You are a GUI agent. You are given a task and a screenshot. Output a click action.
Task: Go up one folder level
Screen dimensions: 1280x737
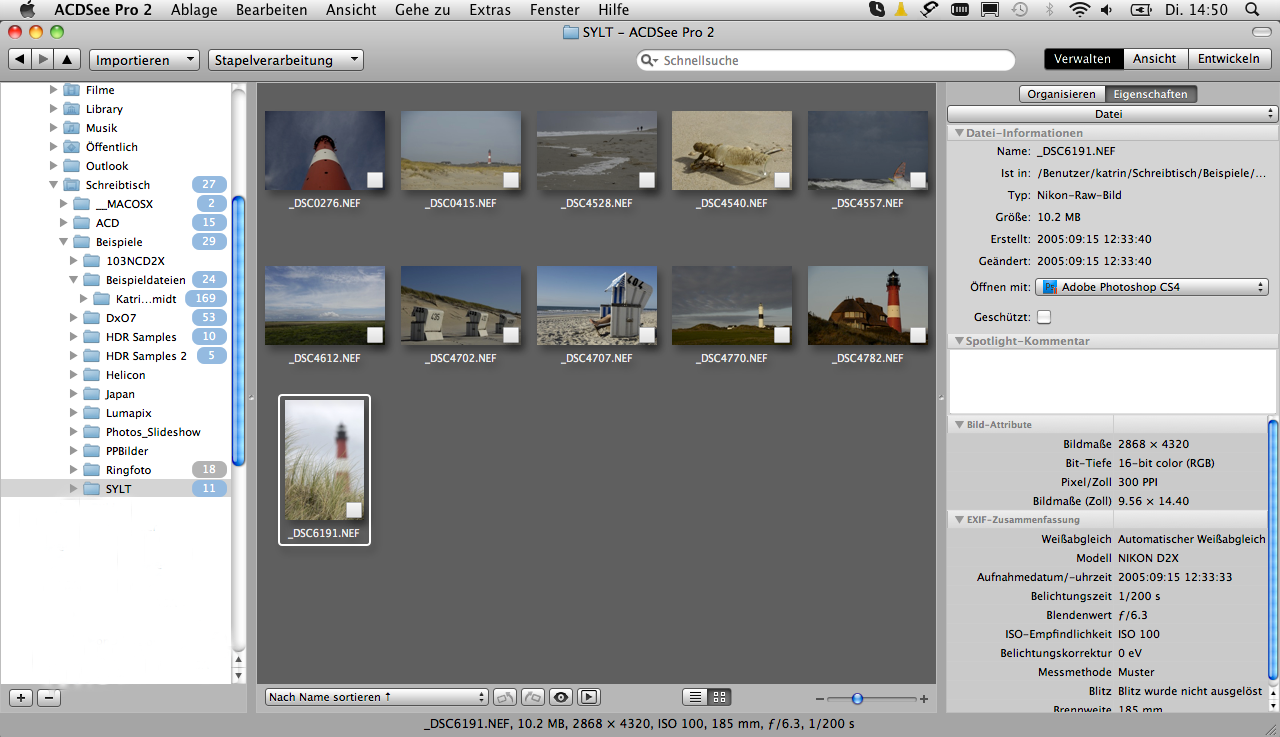tap(66, 60)
